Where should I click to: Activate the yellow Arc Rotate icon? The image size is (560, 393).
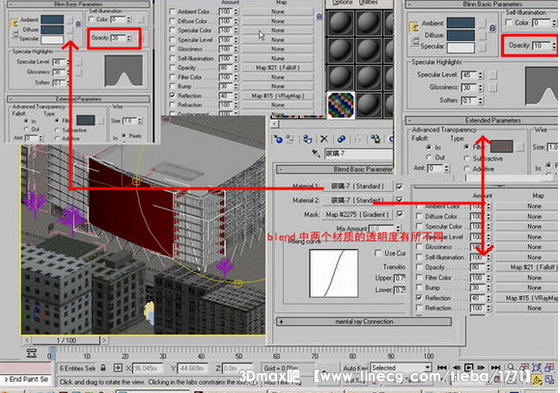point(537,380)
